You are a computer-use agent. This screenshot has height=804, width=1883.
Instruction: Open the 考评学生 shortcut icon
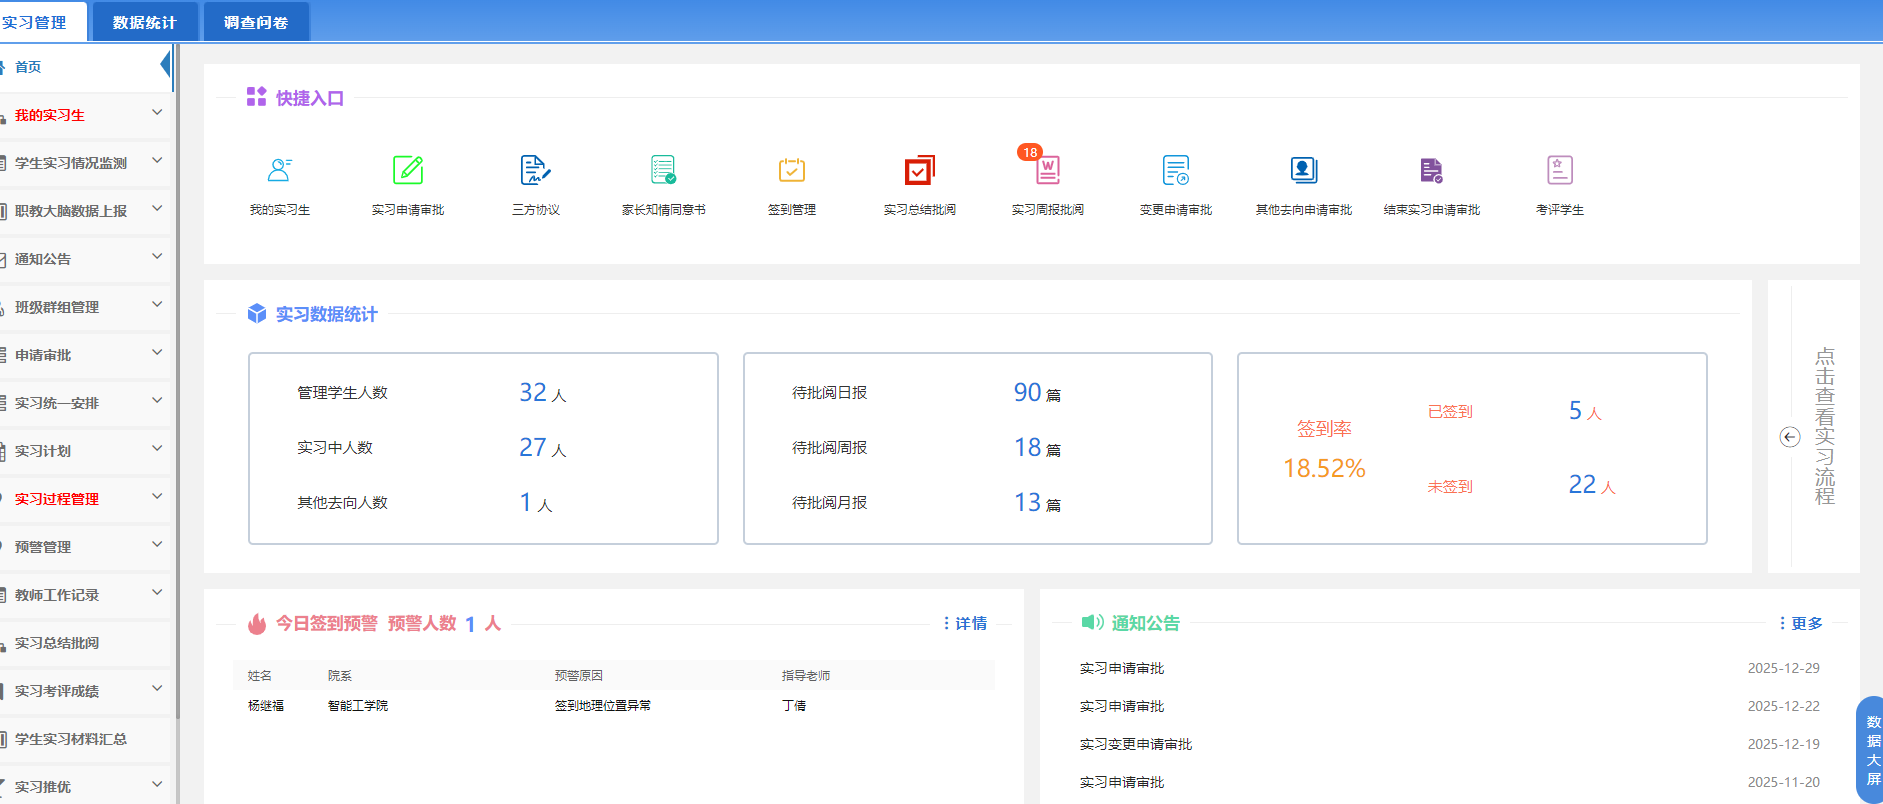pos(1559,171)
